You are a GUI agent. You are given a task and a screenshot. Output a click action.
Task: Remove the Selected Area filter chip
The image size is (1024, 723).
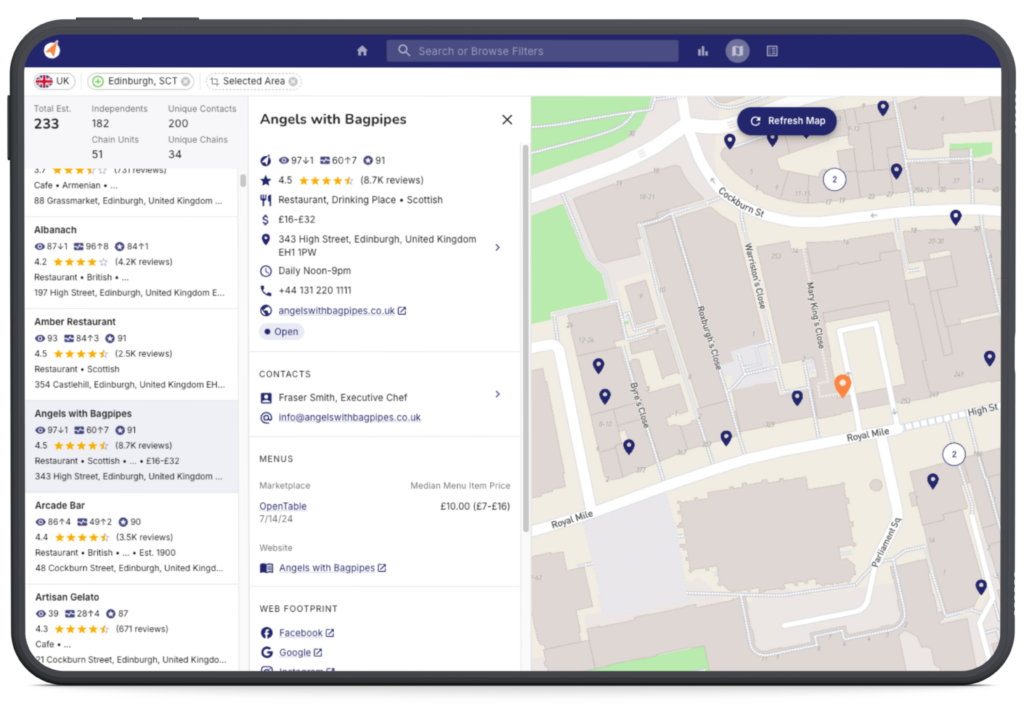(x=294, y=82)
